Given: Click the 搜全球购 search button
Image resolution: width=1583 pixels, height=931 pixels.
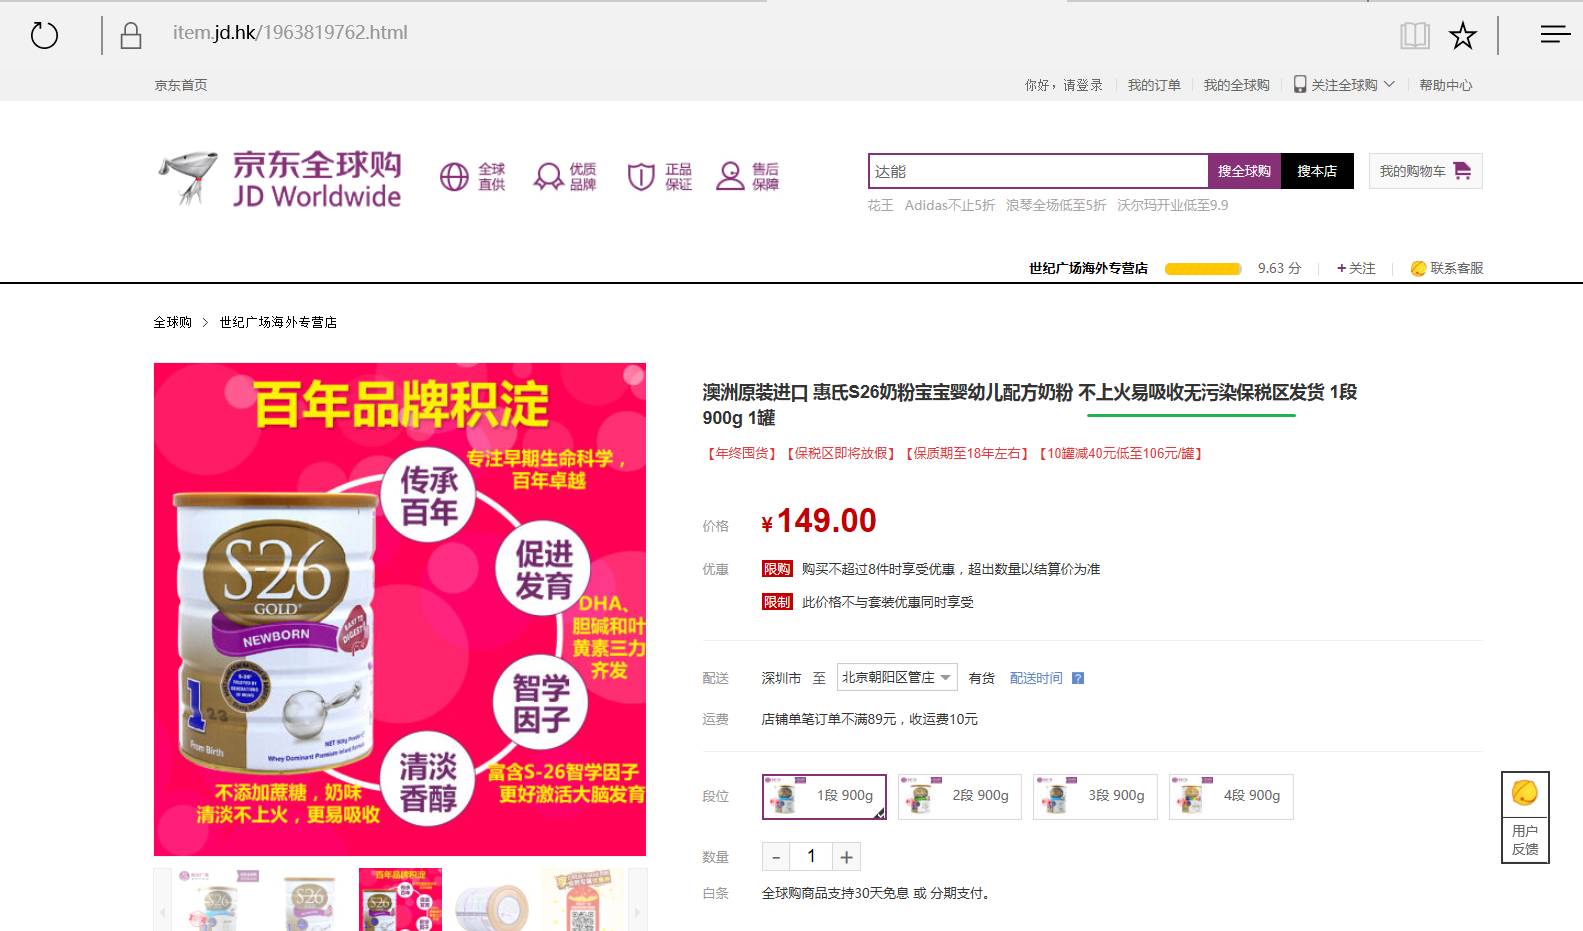Looking at the screenshot, I should (1244, 171).
